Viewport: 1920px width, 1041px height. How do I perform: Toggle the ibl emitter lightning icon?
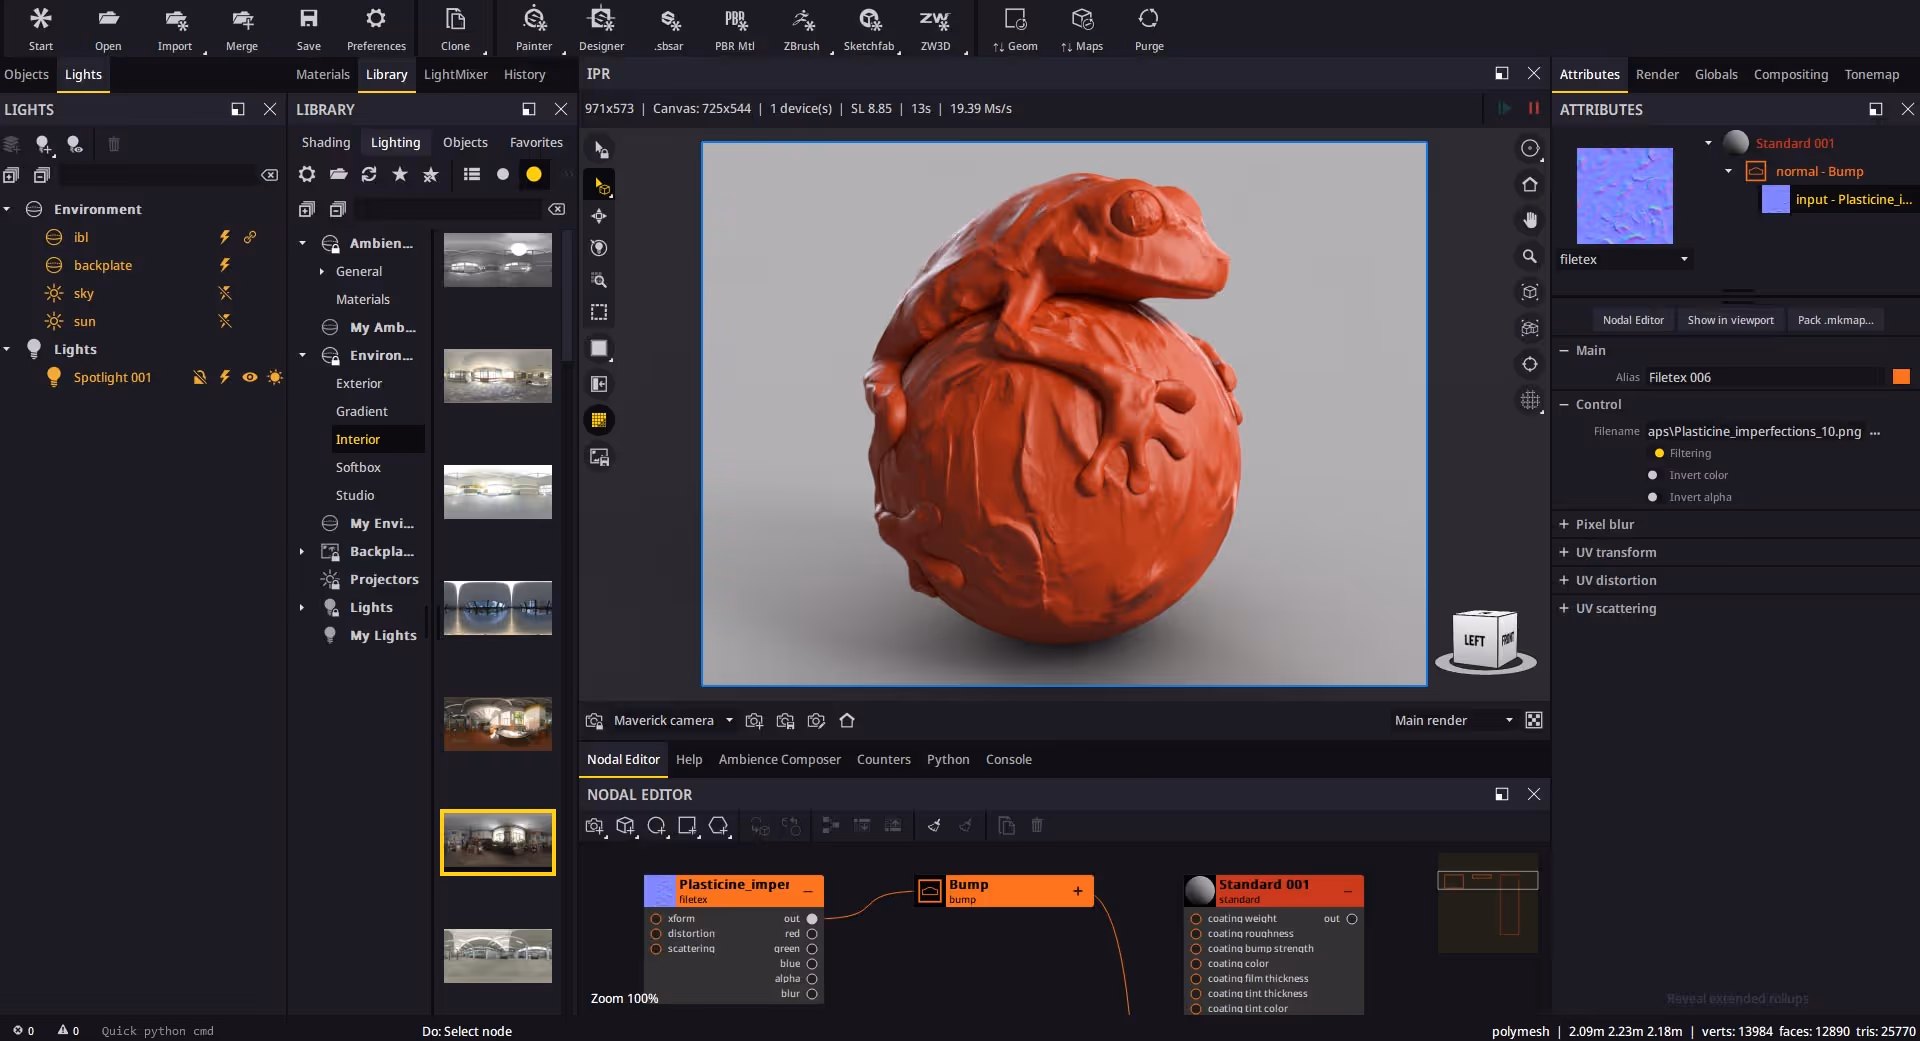225,237
